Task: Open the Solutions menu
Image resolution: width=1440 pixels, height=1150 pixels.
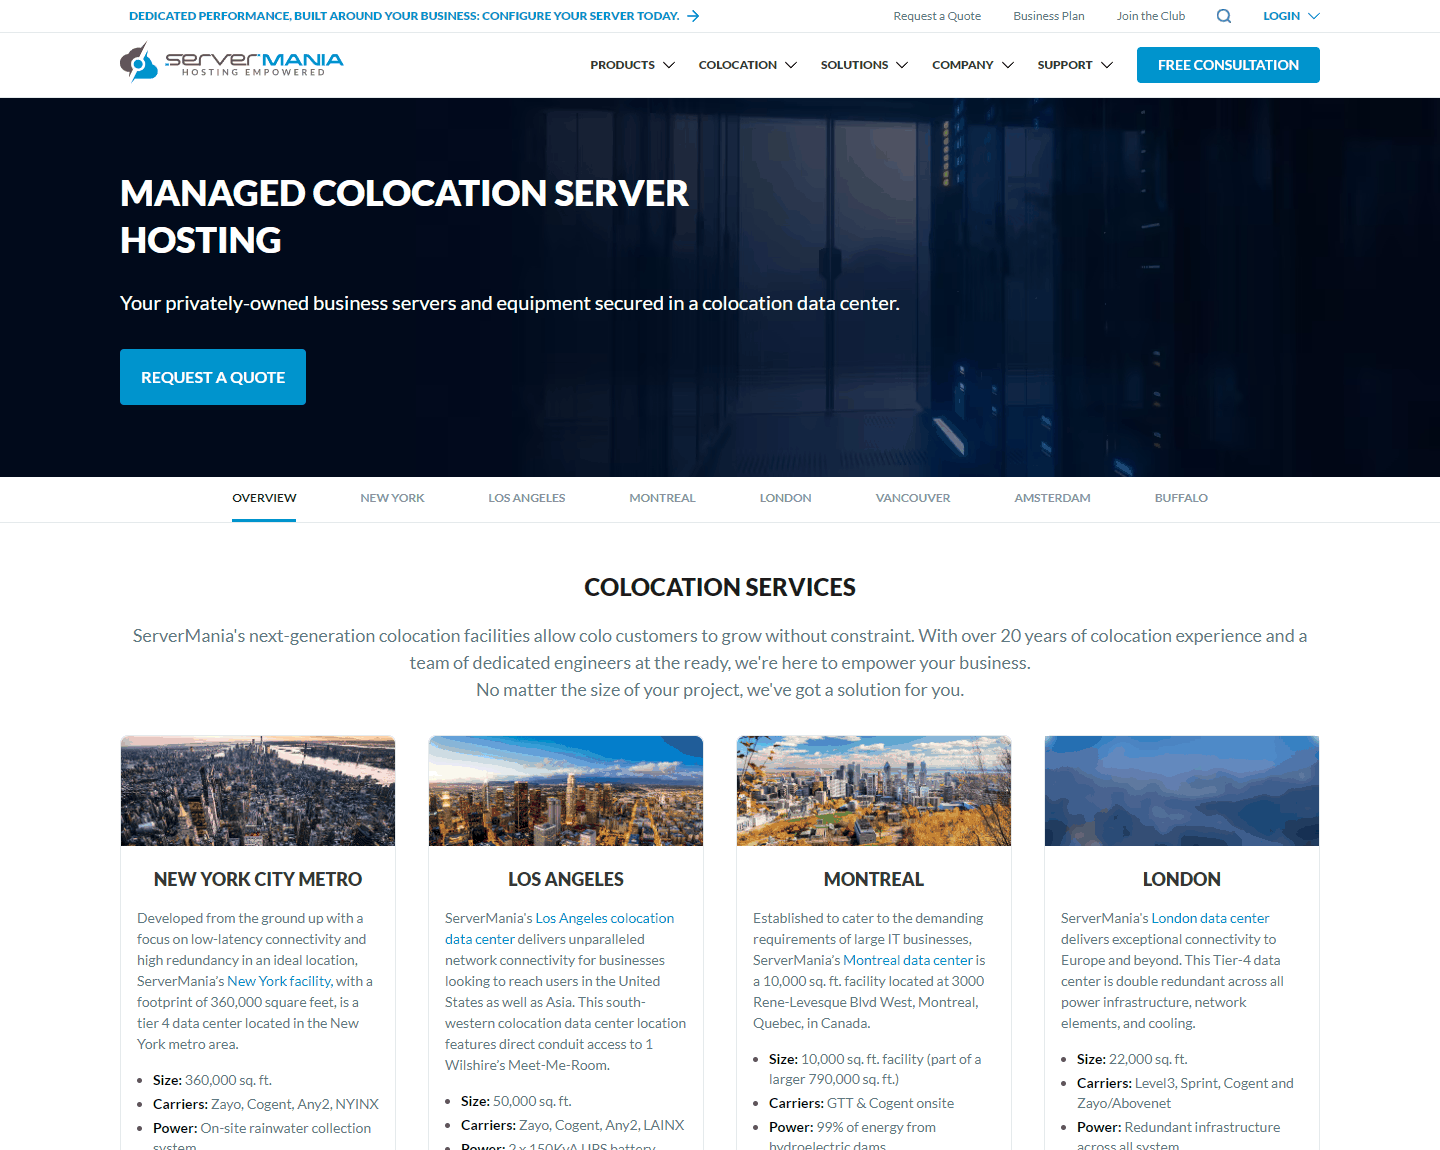Action: (854, 65)
